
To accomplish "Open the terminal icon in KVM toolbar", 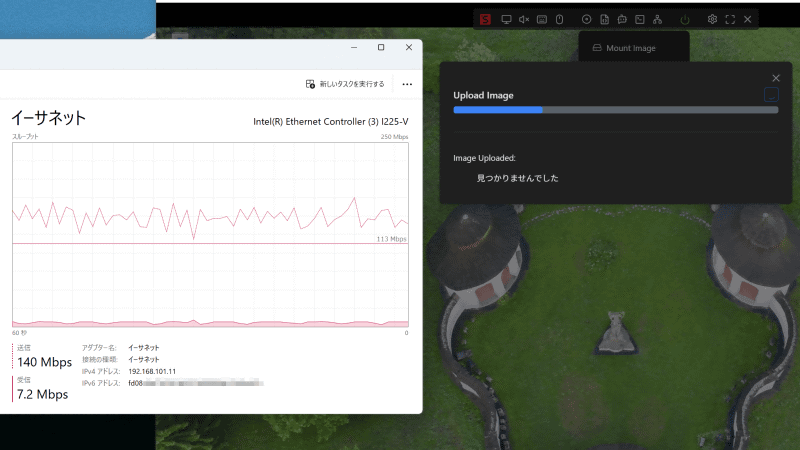I will (x=640, y=19).
